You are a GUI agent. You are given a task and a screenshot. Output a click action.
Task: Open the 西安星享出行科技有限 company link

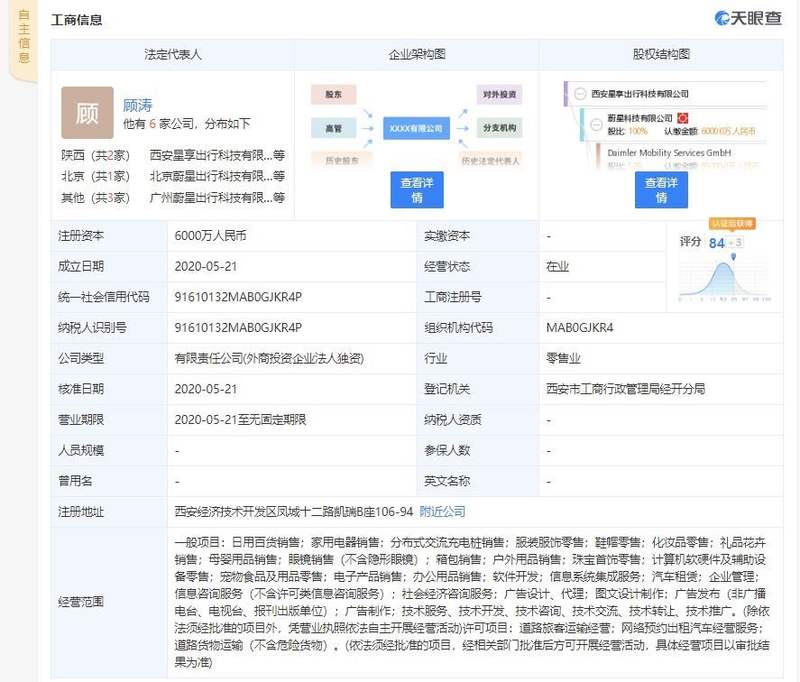tap(211, 155)
